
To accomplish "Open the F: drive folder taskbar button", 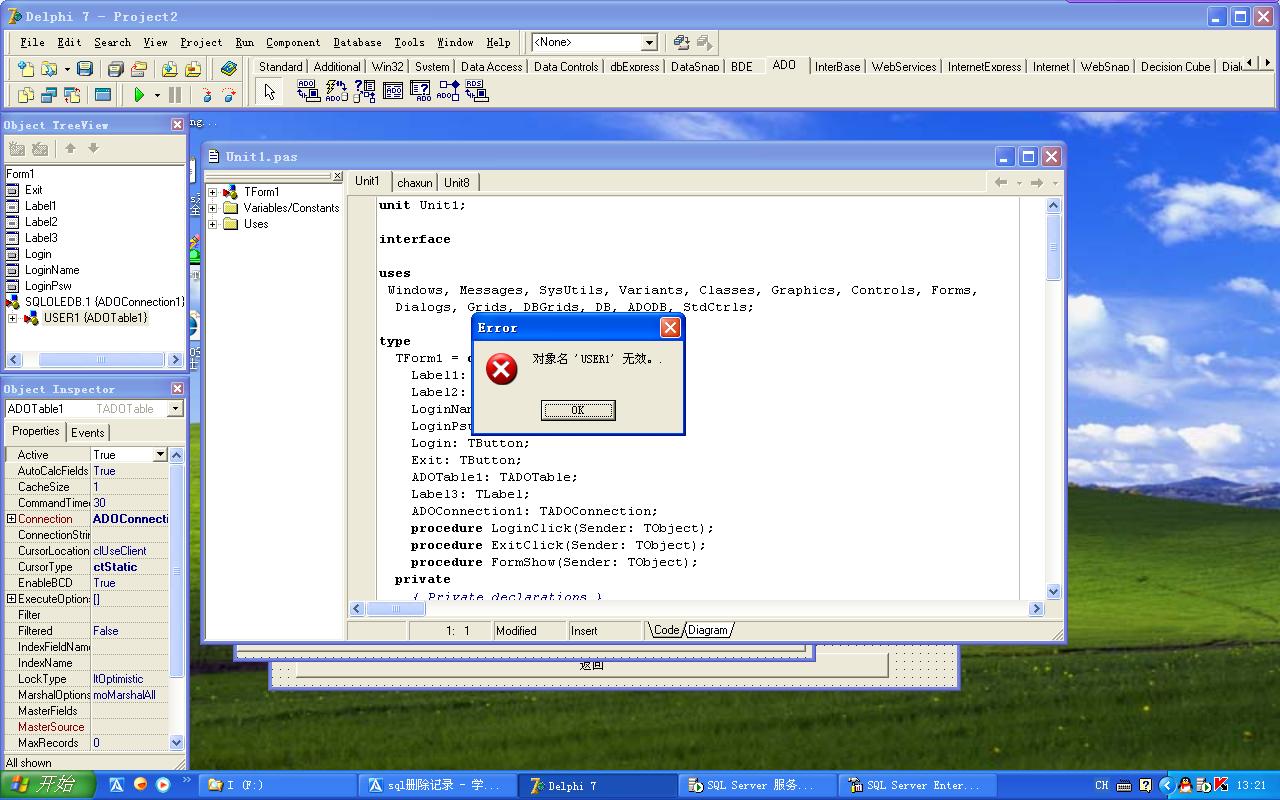I will click(x=279, y=785).
